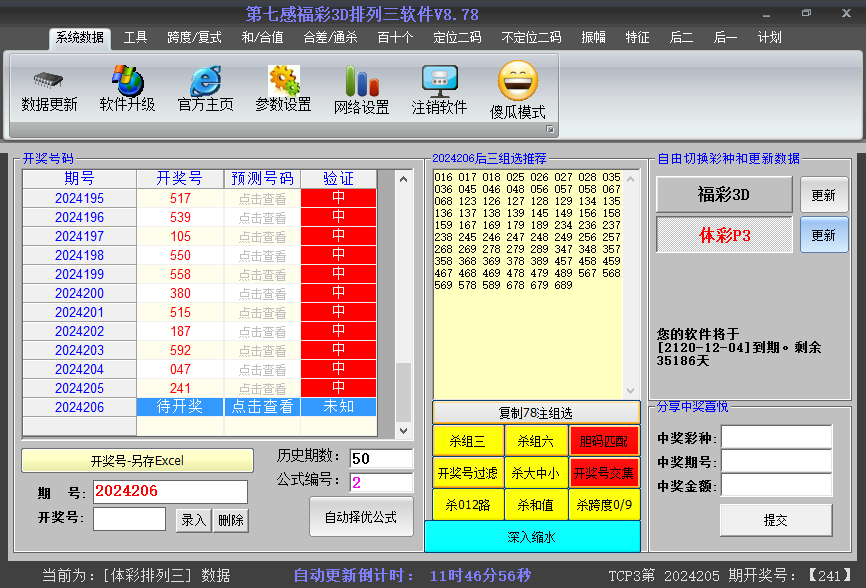
Task: Activate 傻瓜模式 smiley face icon
Action: tap(518, 81)
